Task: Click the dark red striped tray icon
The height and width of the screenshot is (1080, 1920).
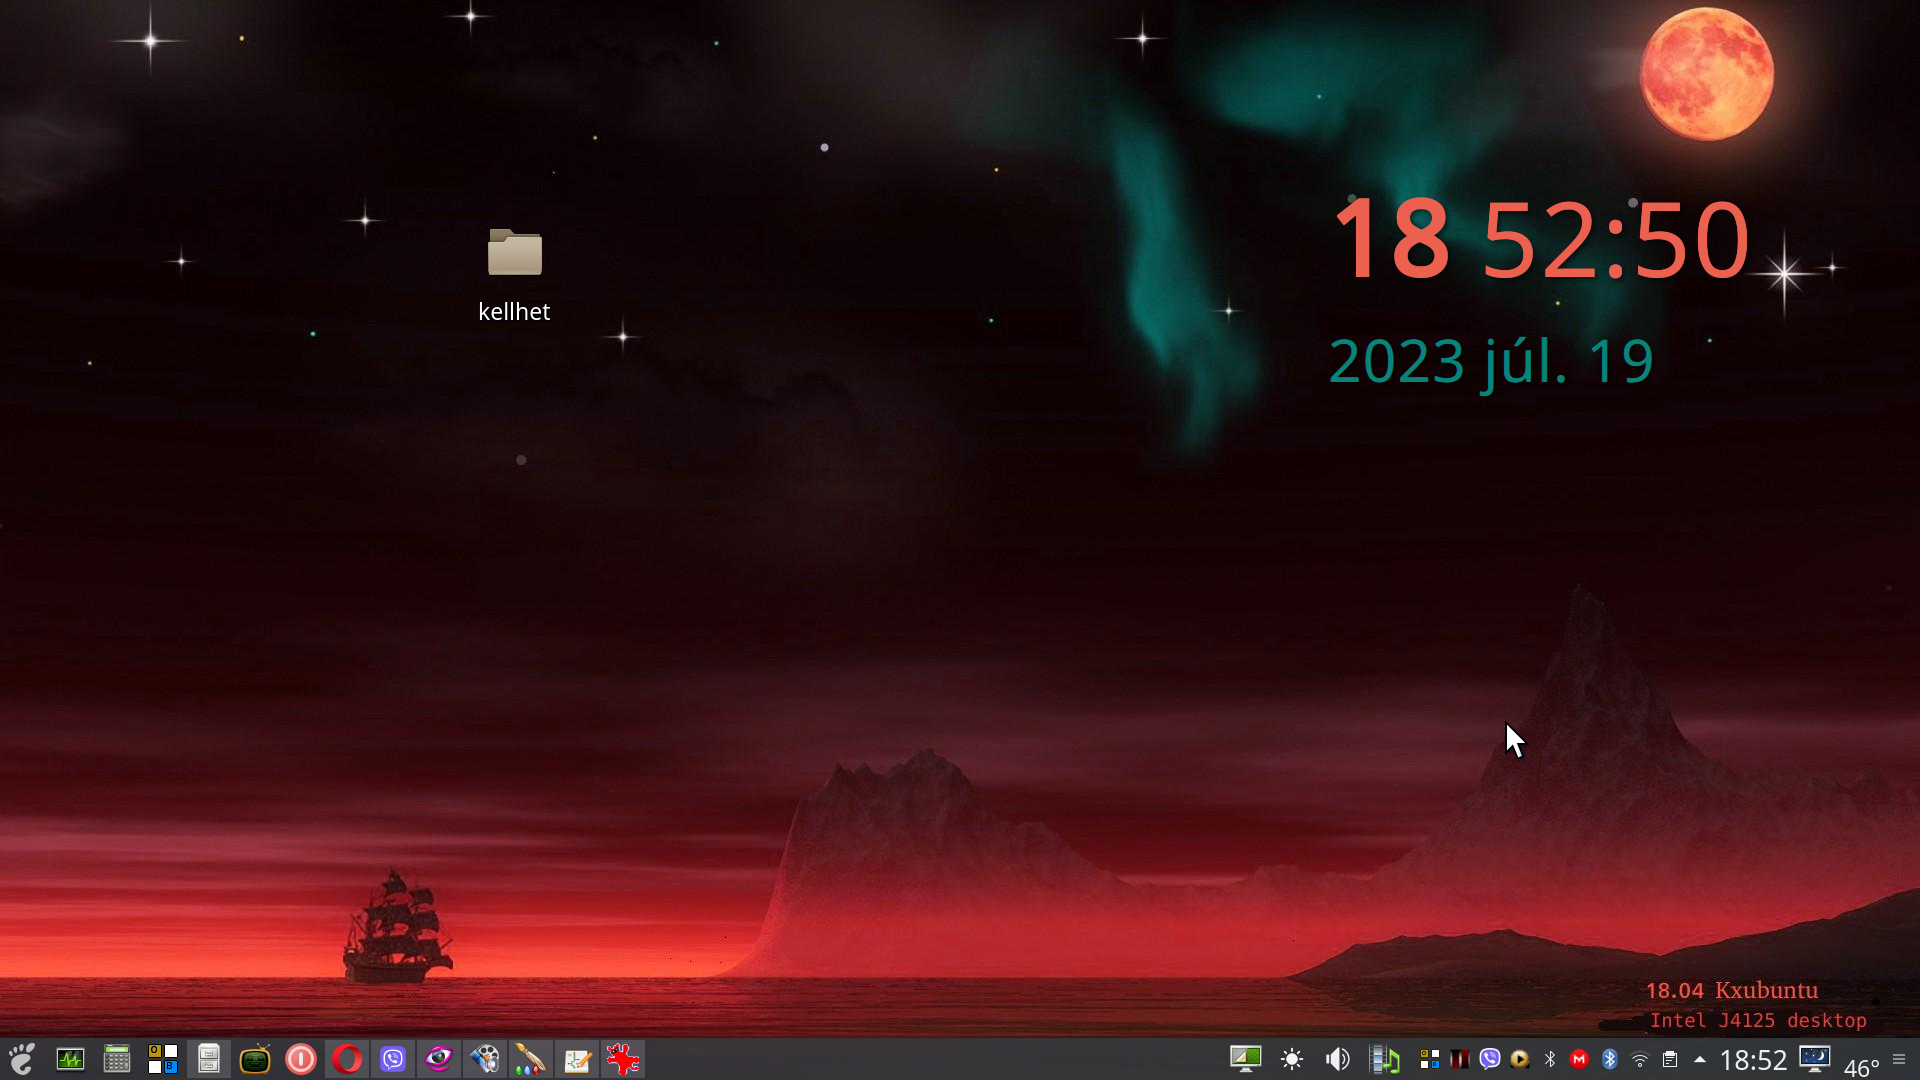Action: (1460, 1059)
